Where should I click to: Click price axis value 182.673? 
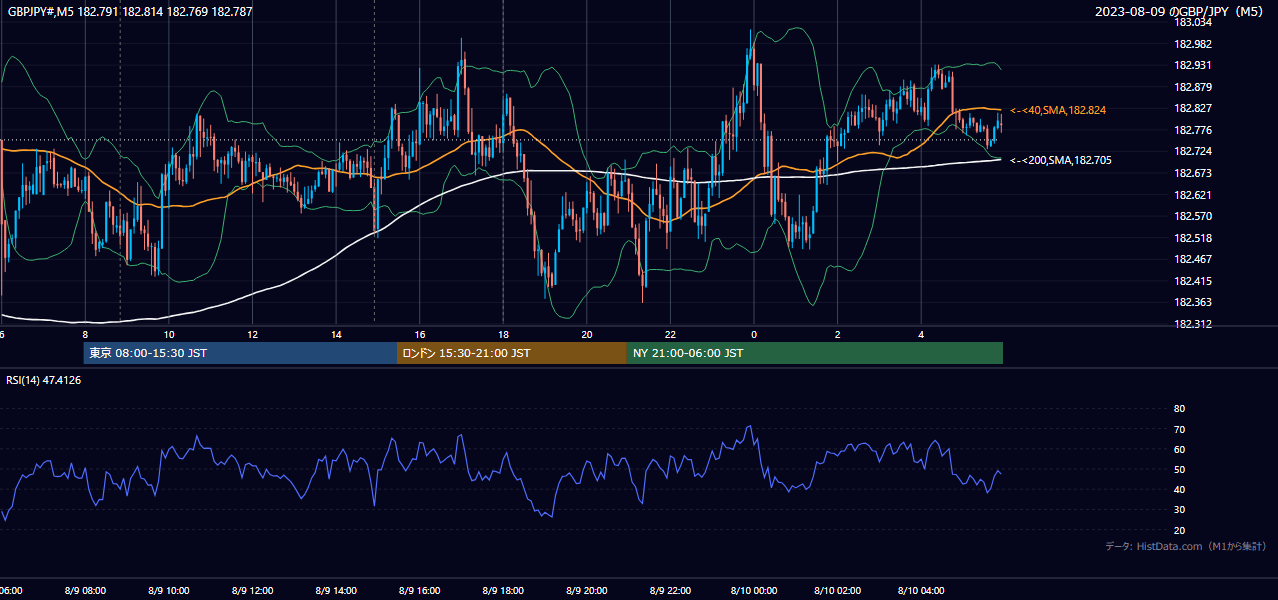click(1194, 173)
